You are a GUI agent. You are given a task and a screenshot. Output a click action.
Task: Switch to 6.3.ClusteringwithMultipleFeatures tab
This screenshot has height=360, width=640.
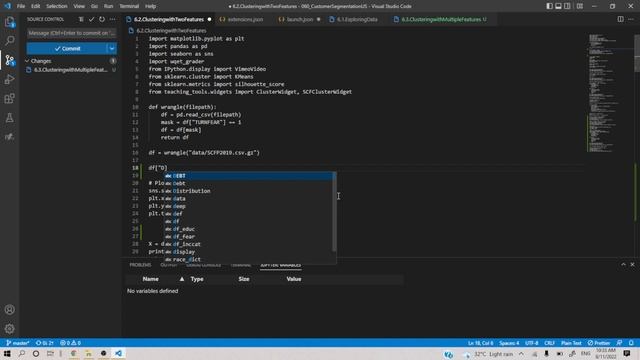[444, 19]
